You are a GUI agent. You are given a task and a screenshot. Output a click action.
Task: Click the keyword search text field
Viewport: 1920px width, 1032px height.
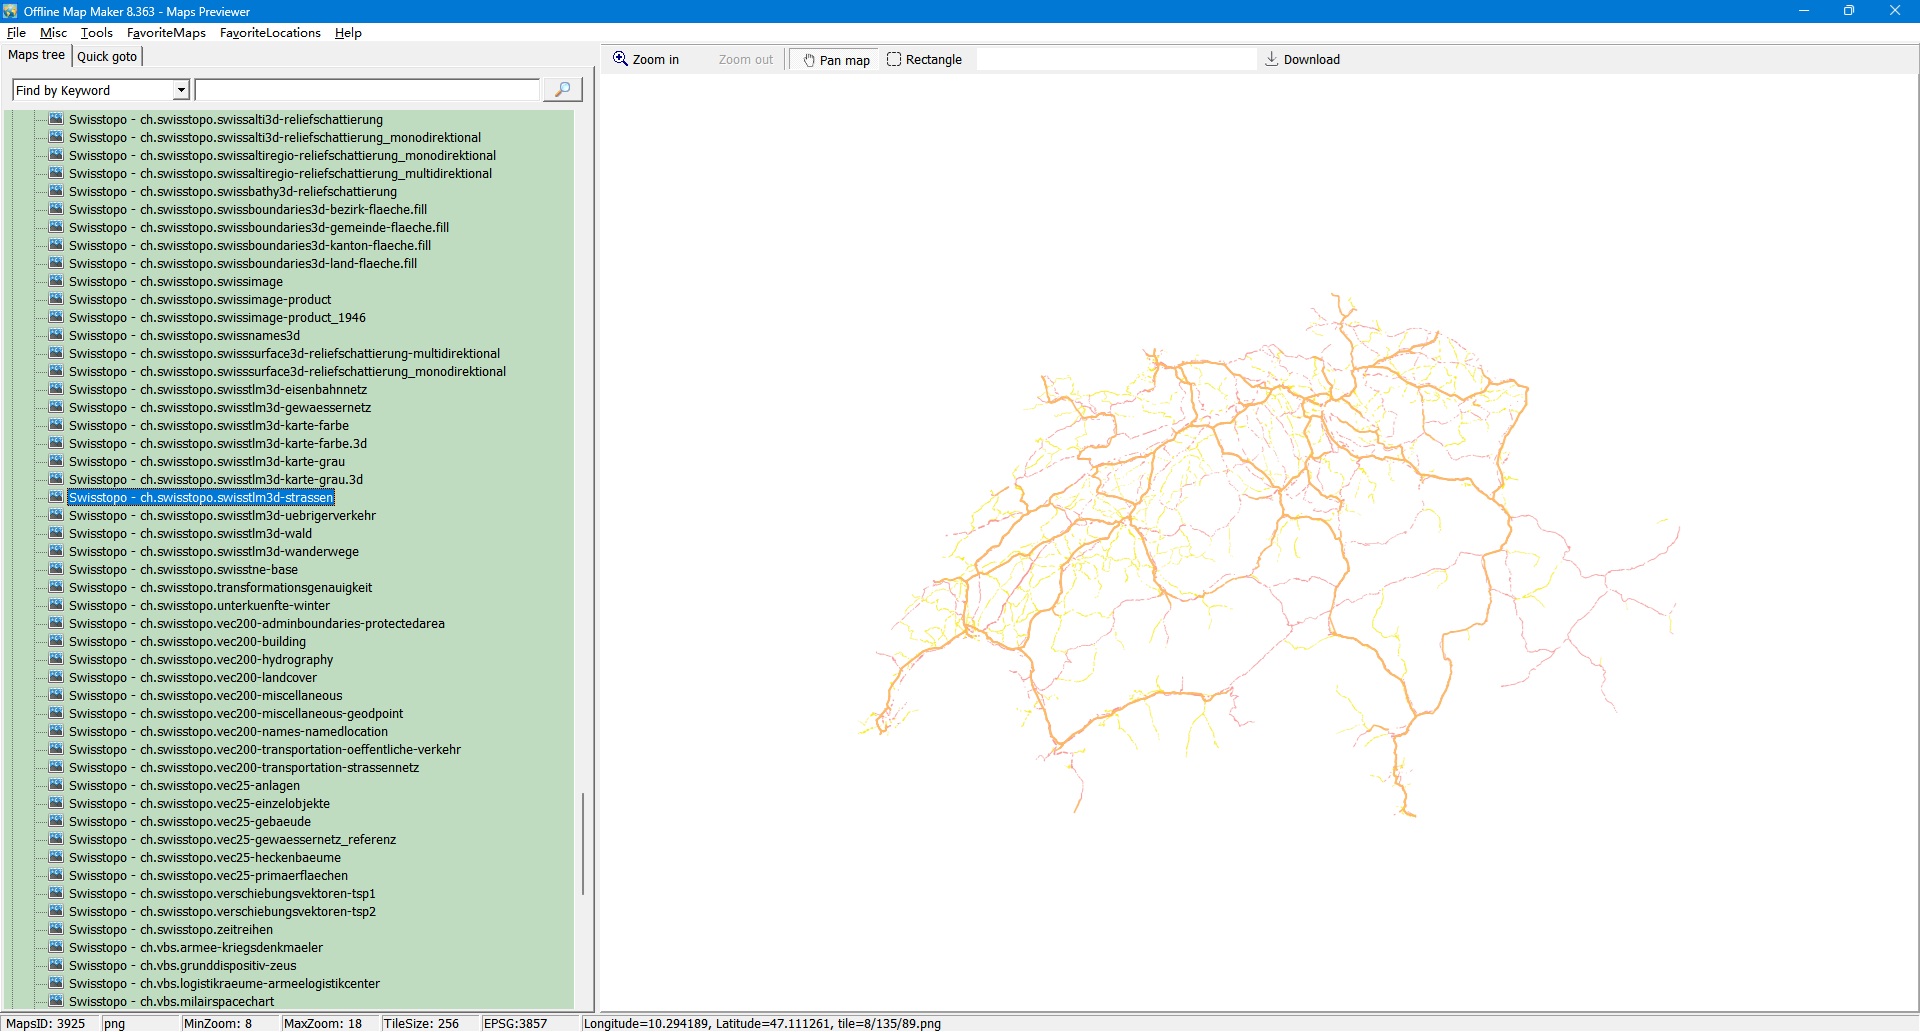coord(366,90)
